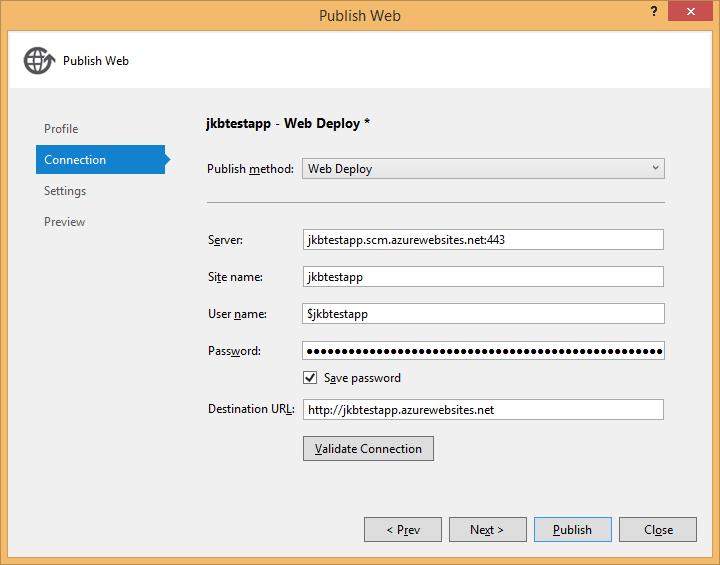Click in the Site name field
Screen dimensions: 720x565
click(x=483, y=277)
